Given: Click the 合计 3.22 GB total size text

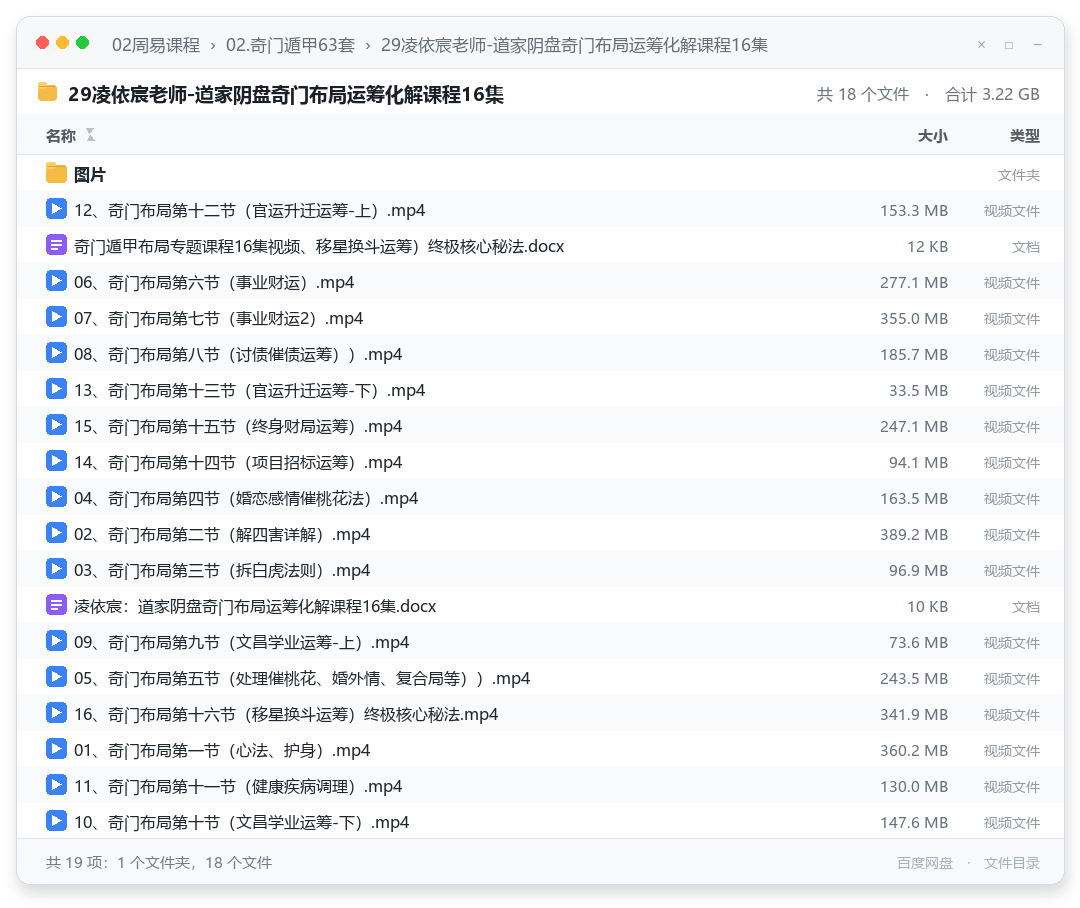Looking at the screenshot, I should coord(992,94).
